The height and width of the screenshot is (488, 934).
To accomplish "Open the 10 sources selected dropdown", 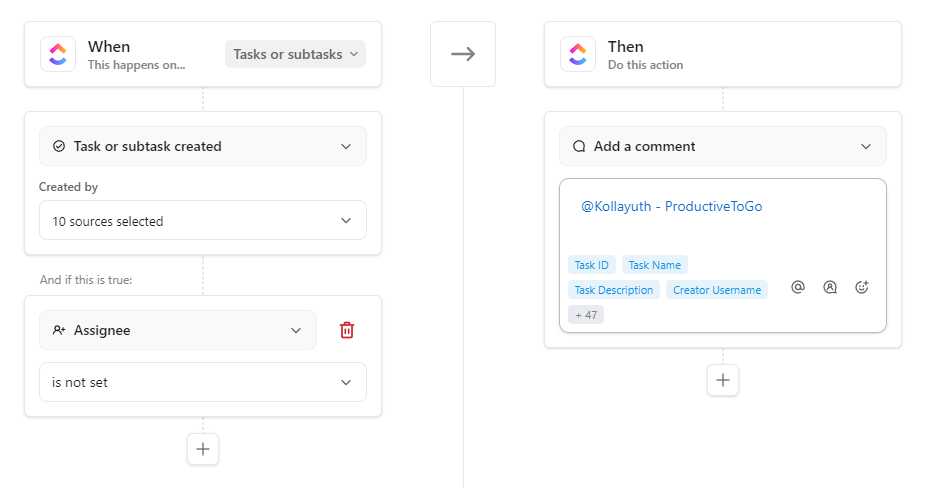I will [203, 220].
